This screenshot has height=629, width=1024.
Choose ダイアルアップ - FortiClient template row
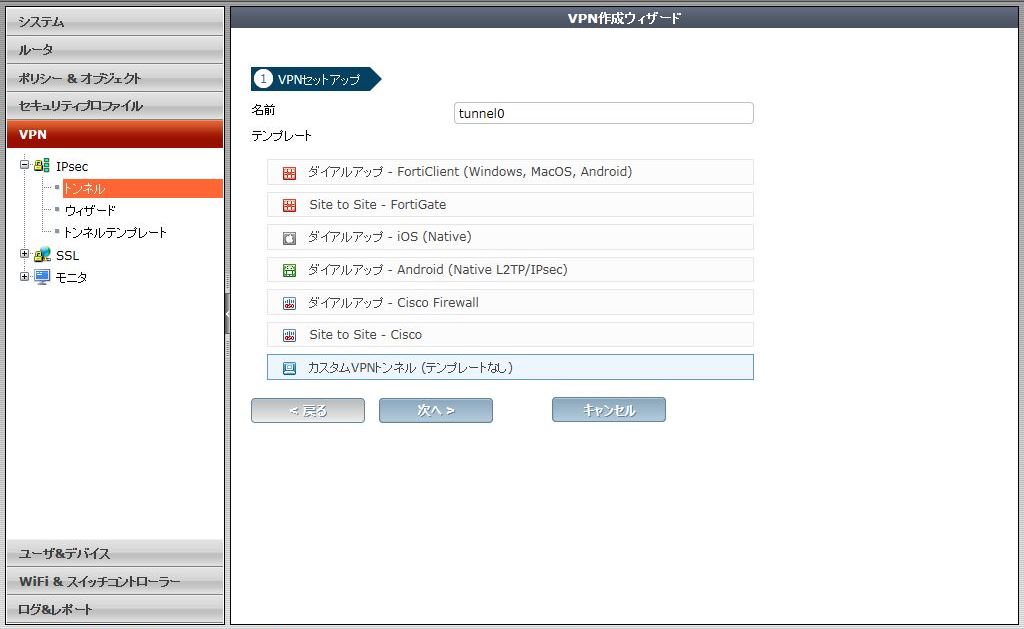coord(510,172)
